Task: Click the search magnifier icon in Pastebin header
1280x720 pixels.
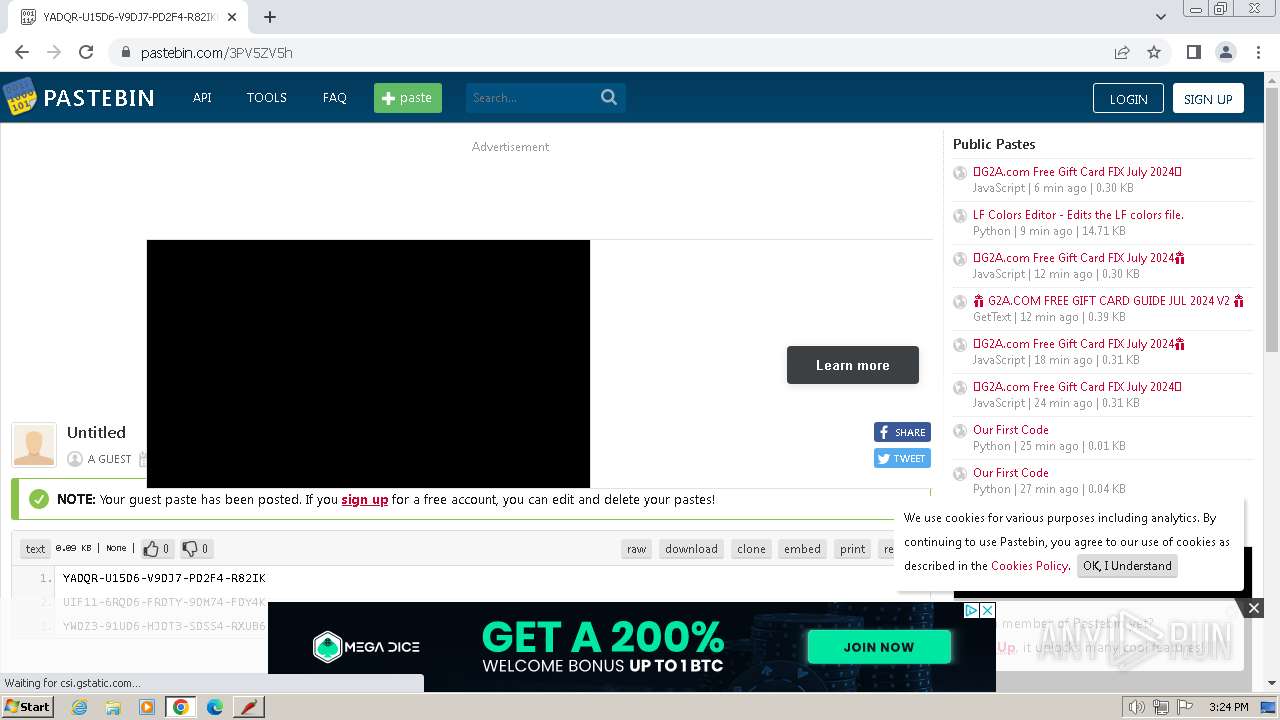Action: pyautogui.click(x=609, y=97)
